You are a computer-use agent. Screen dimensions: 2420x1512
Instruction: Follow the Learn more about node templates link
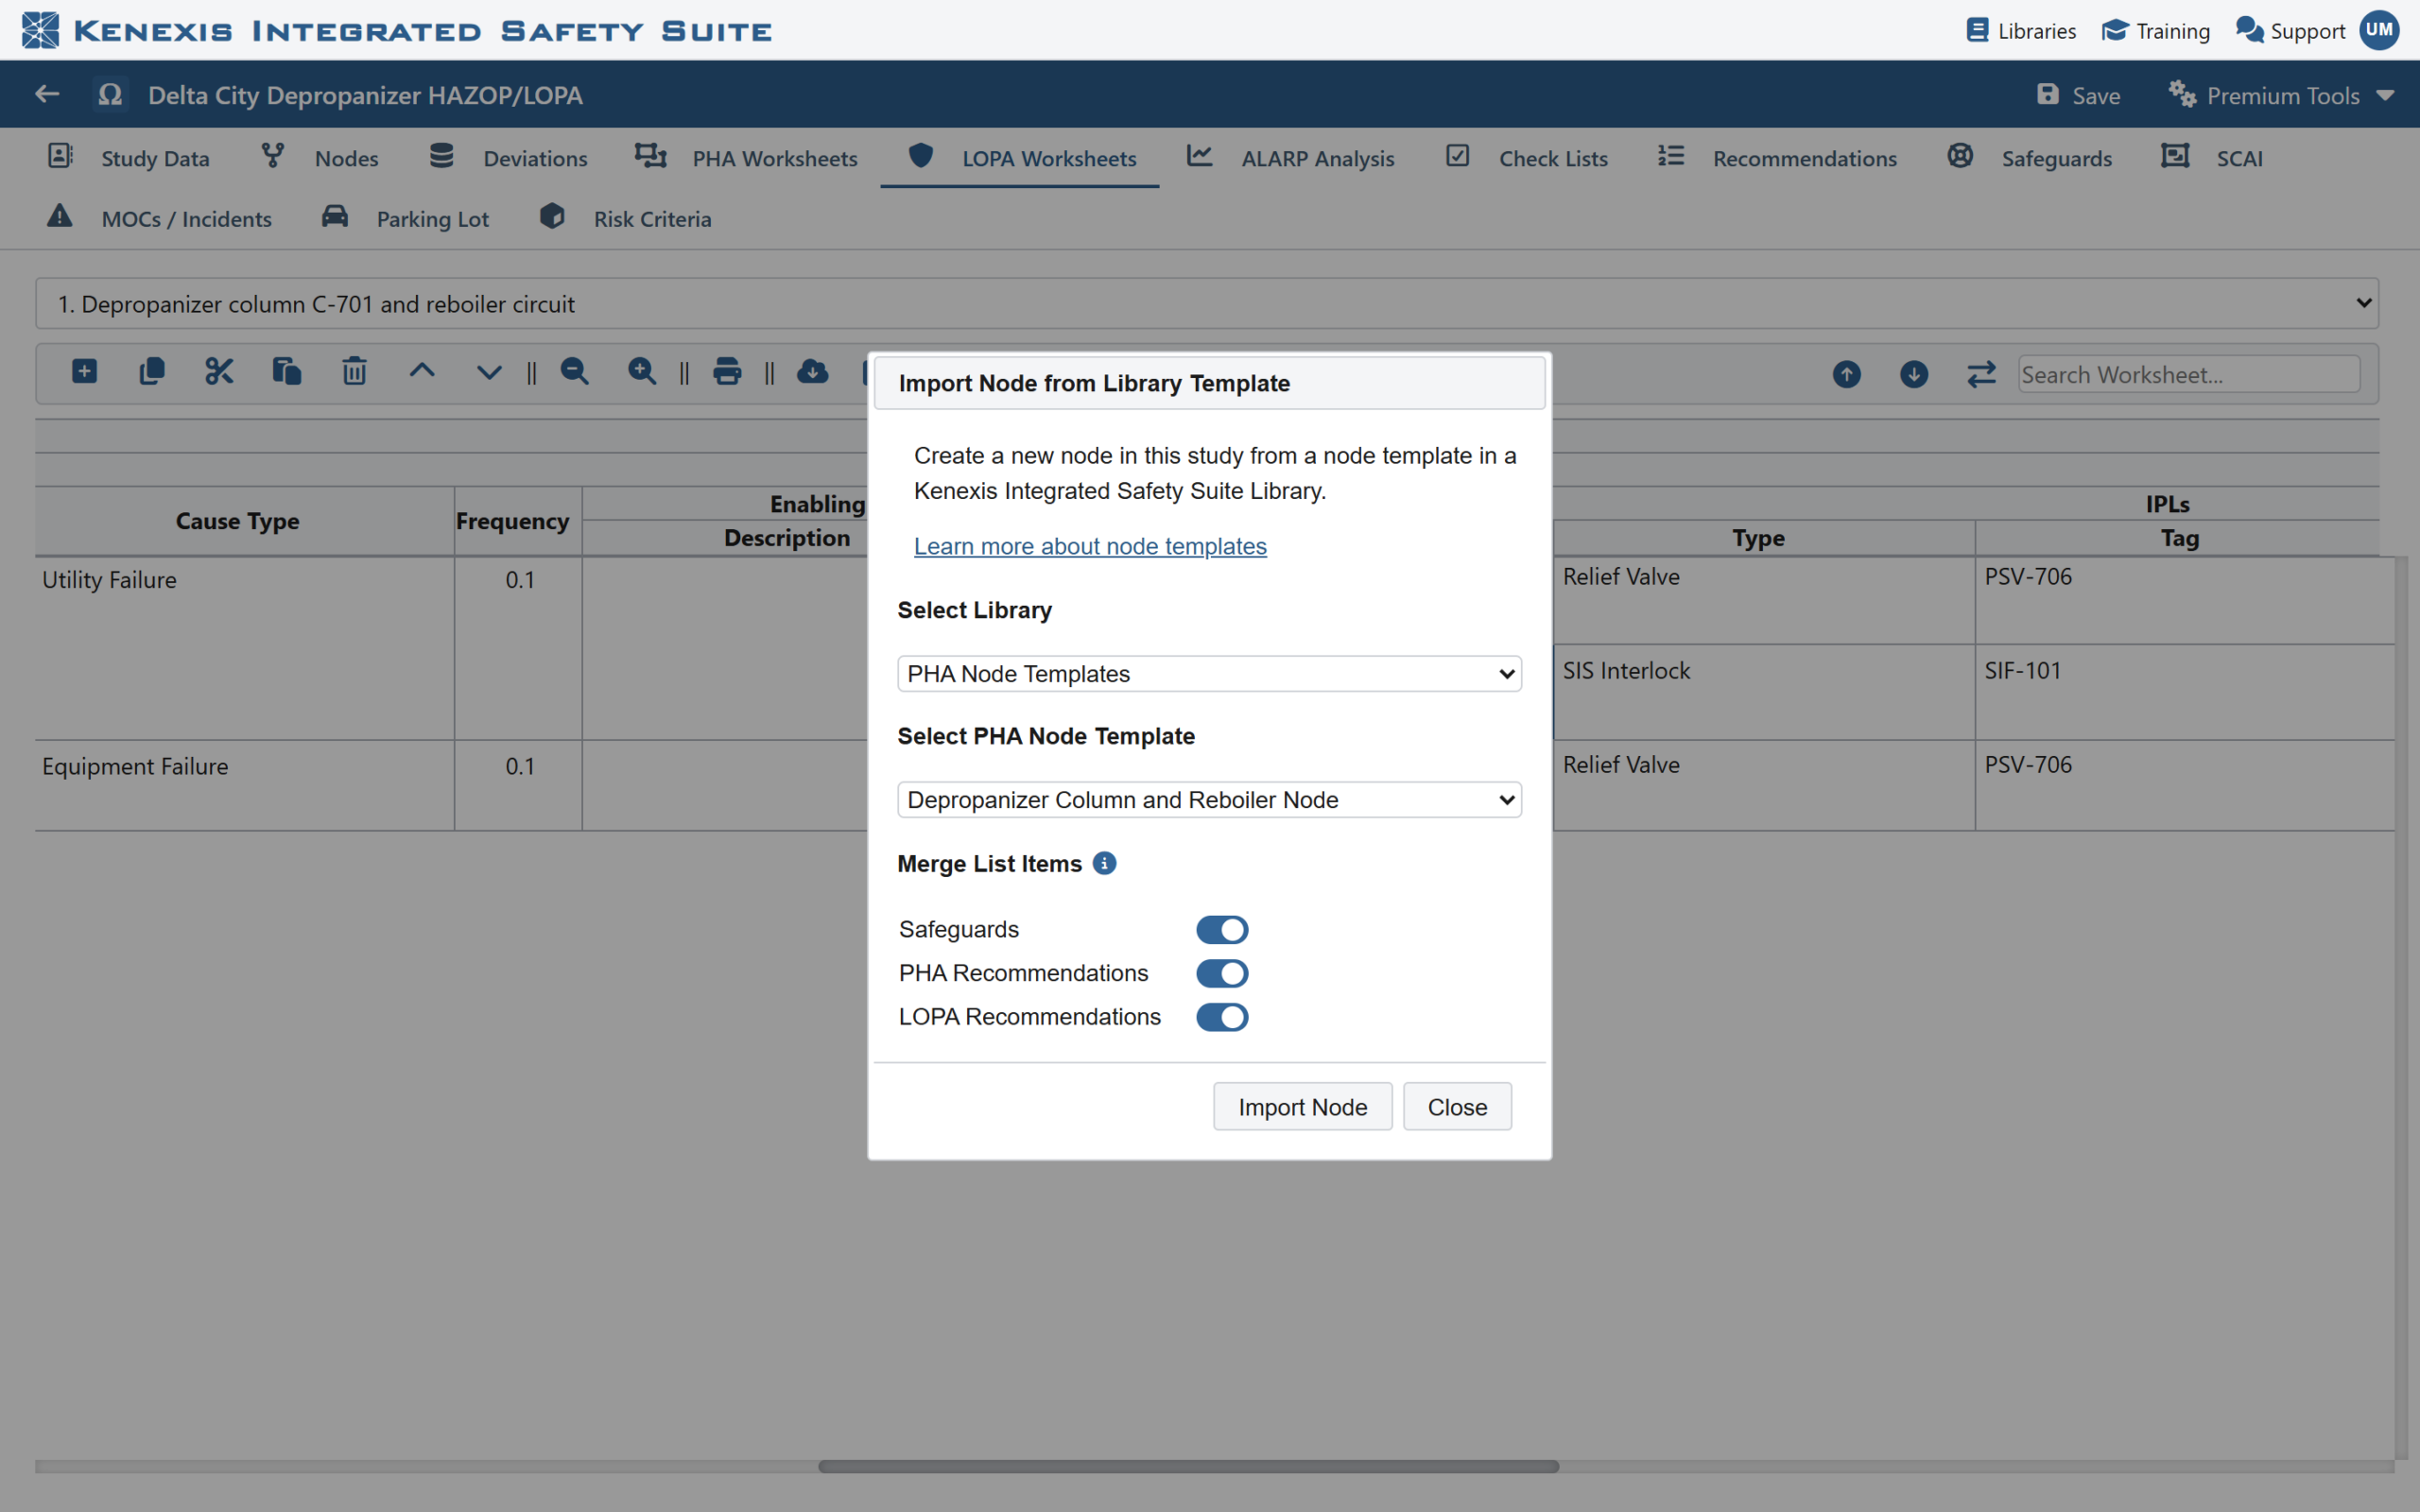pos(1090,546)
